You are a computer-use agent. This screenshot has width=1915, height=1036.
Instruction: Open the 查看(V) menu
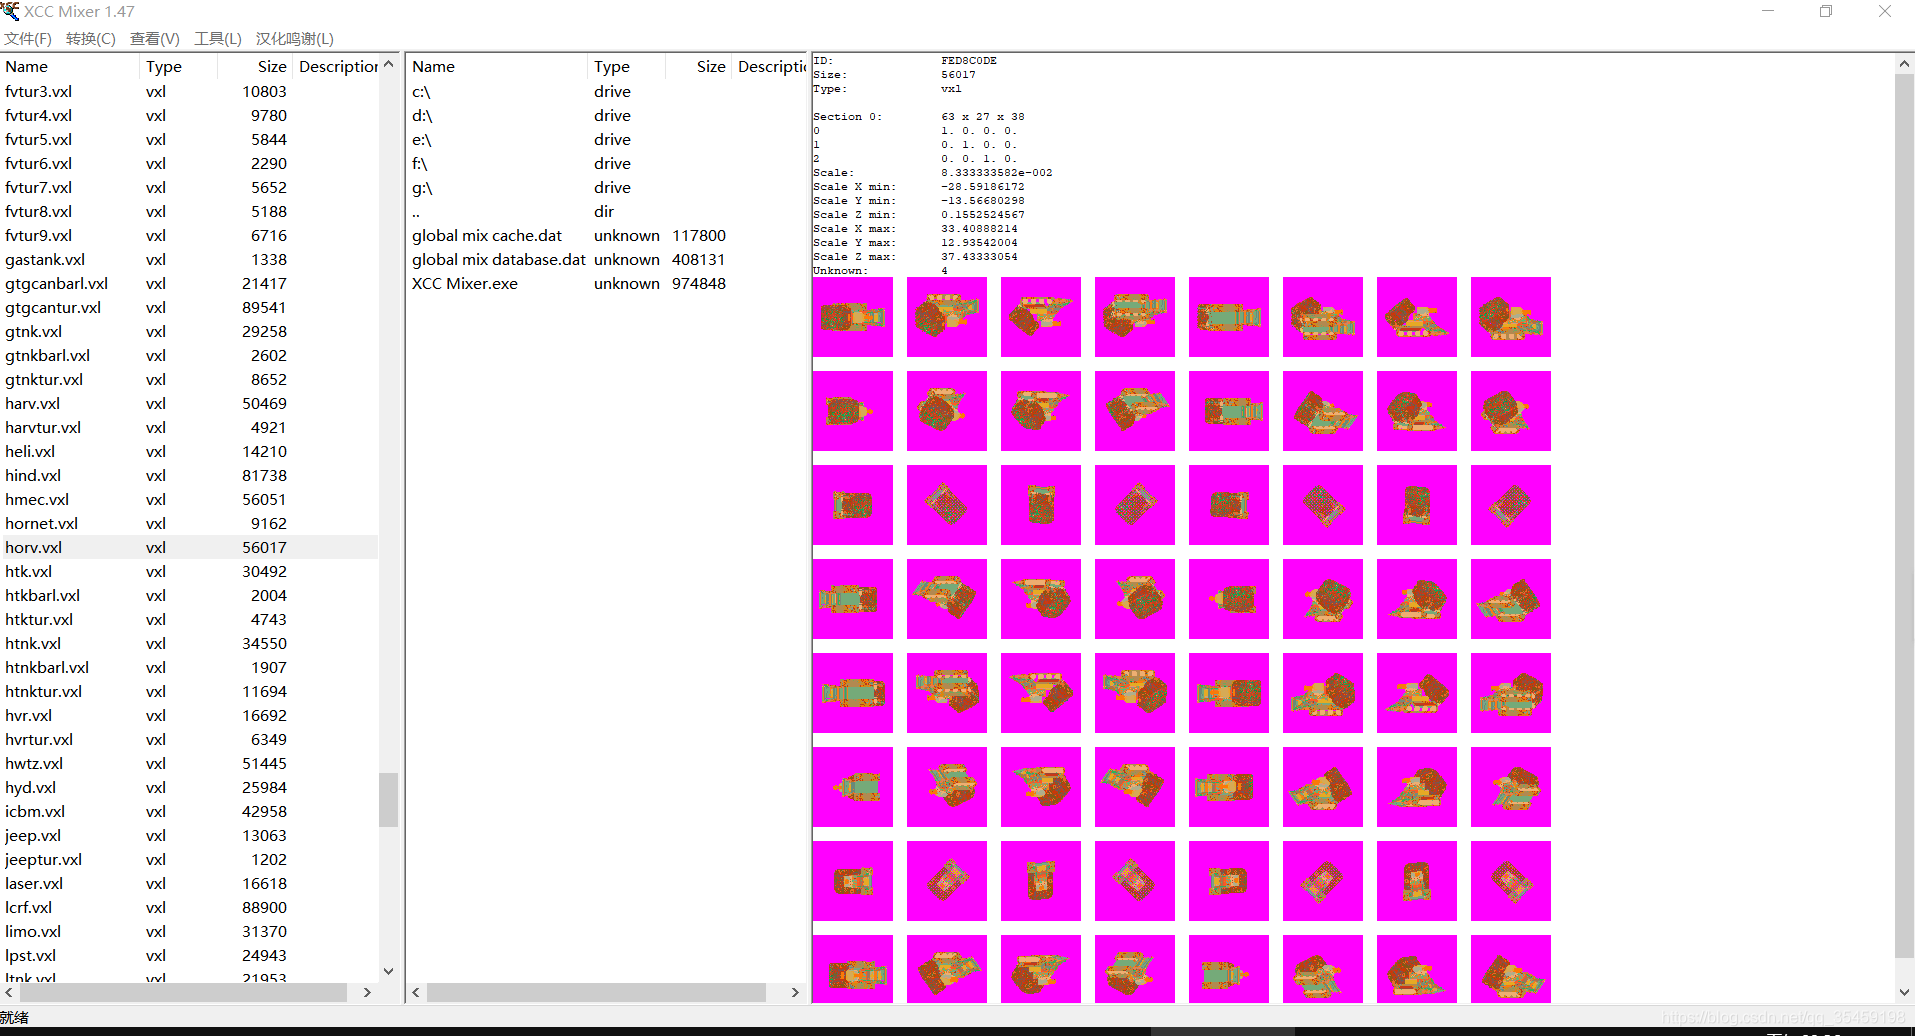[x=155, y=39]
